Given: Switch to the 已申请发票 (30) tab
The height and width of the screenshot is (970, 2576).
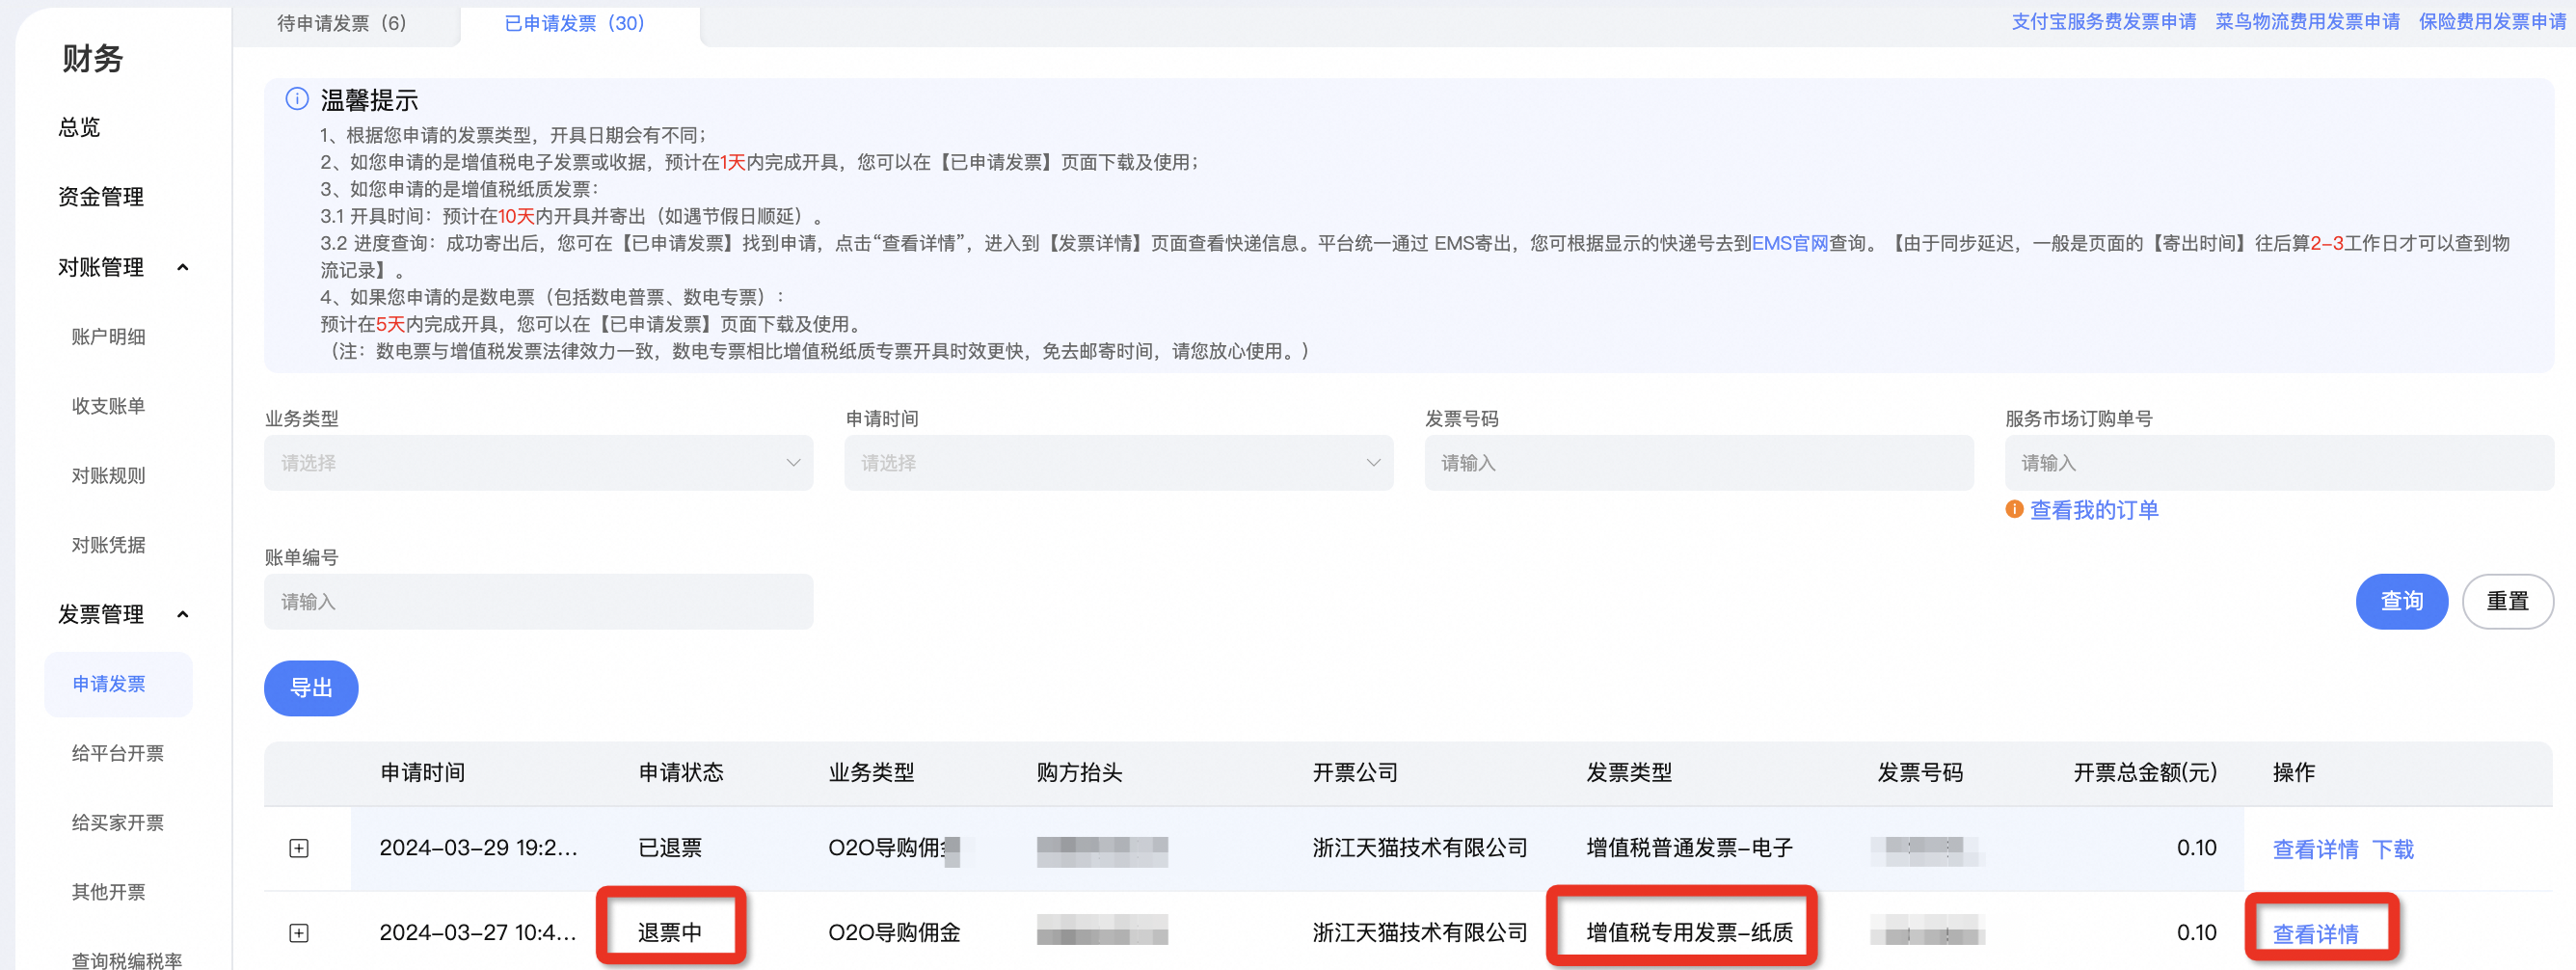Looking at the screenshot, I should click(x=575, y=23).
